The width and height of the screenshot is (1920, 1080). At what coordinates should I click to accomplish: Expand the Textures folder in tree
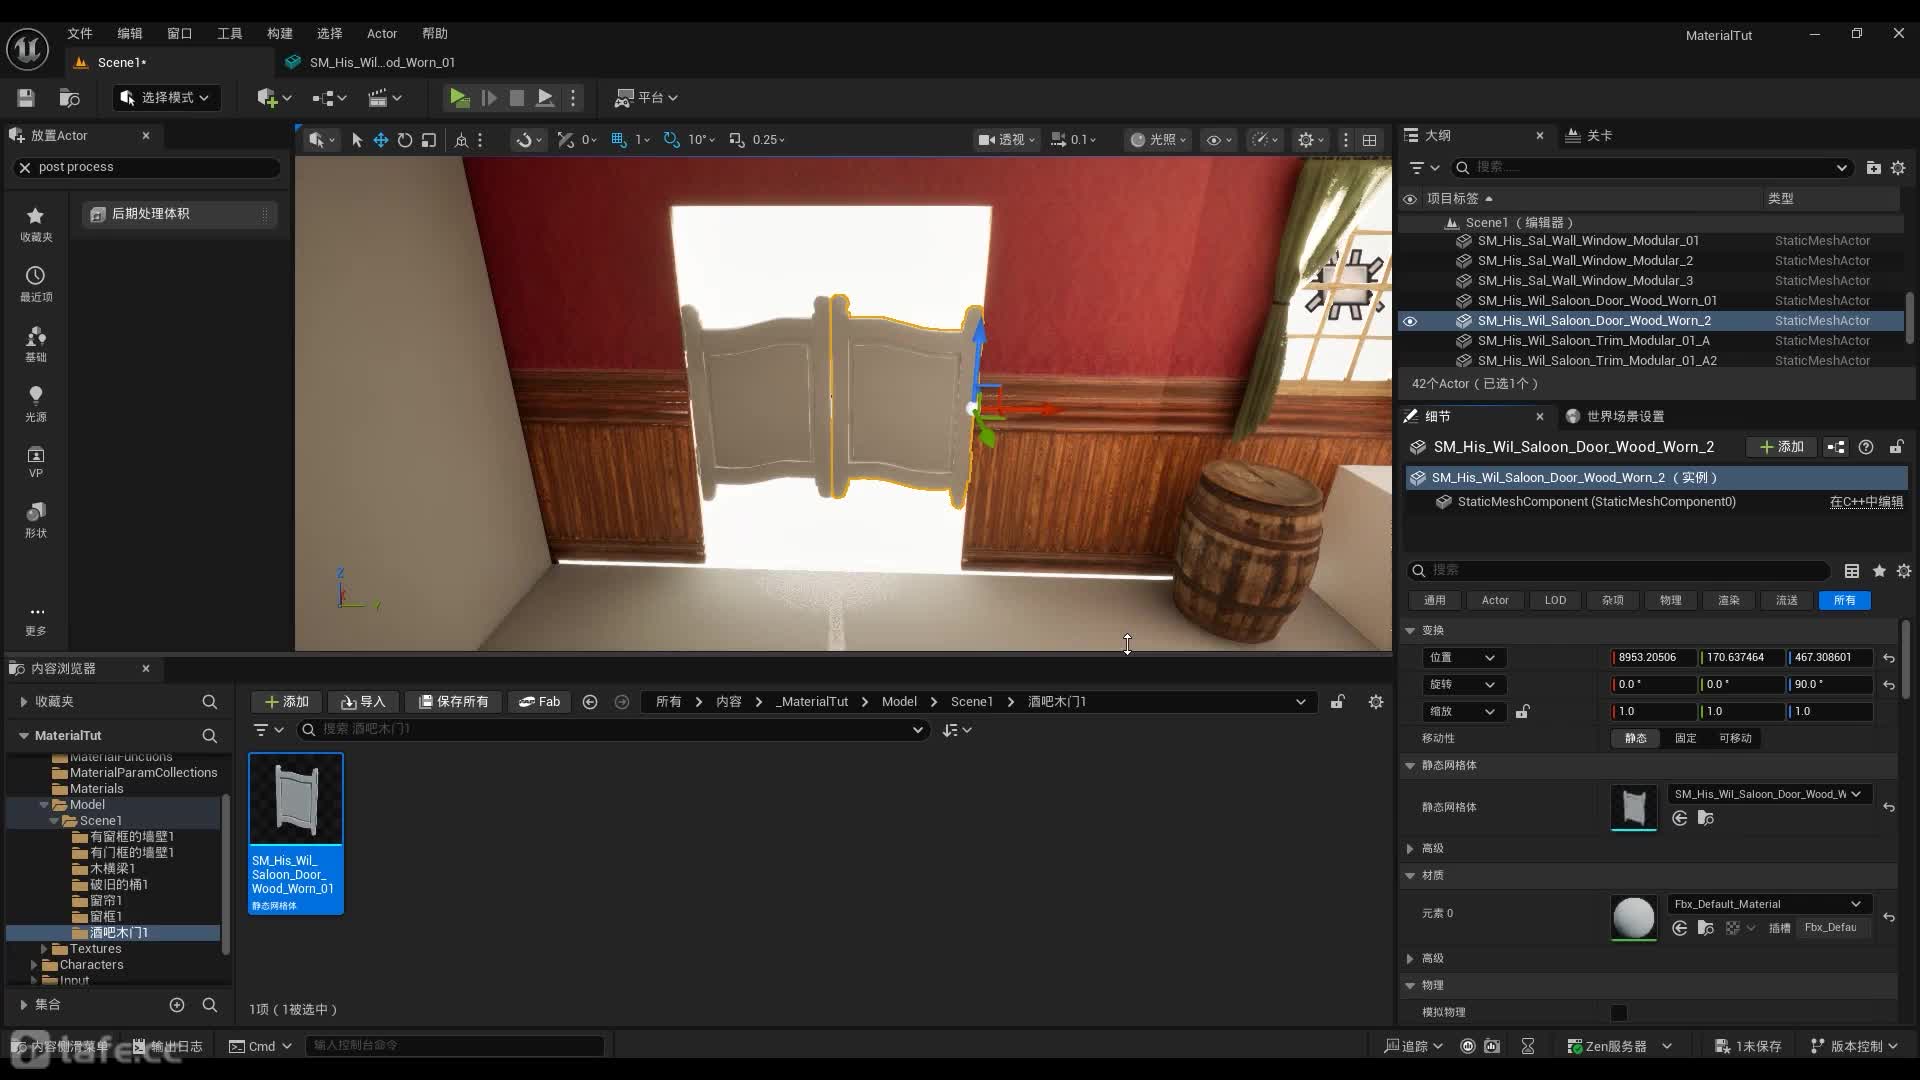point(44,948)
